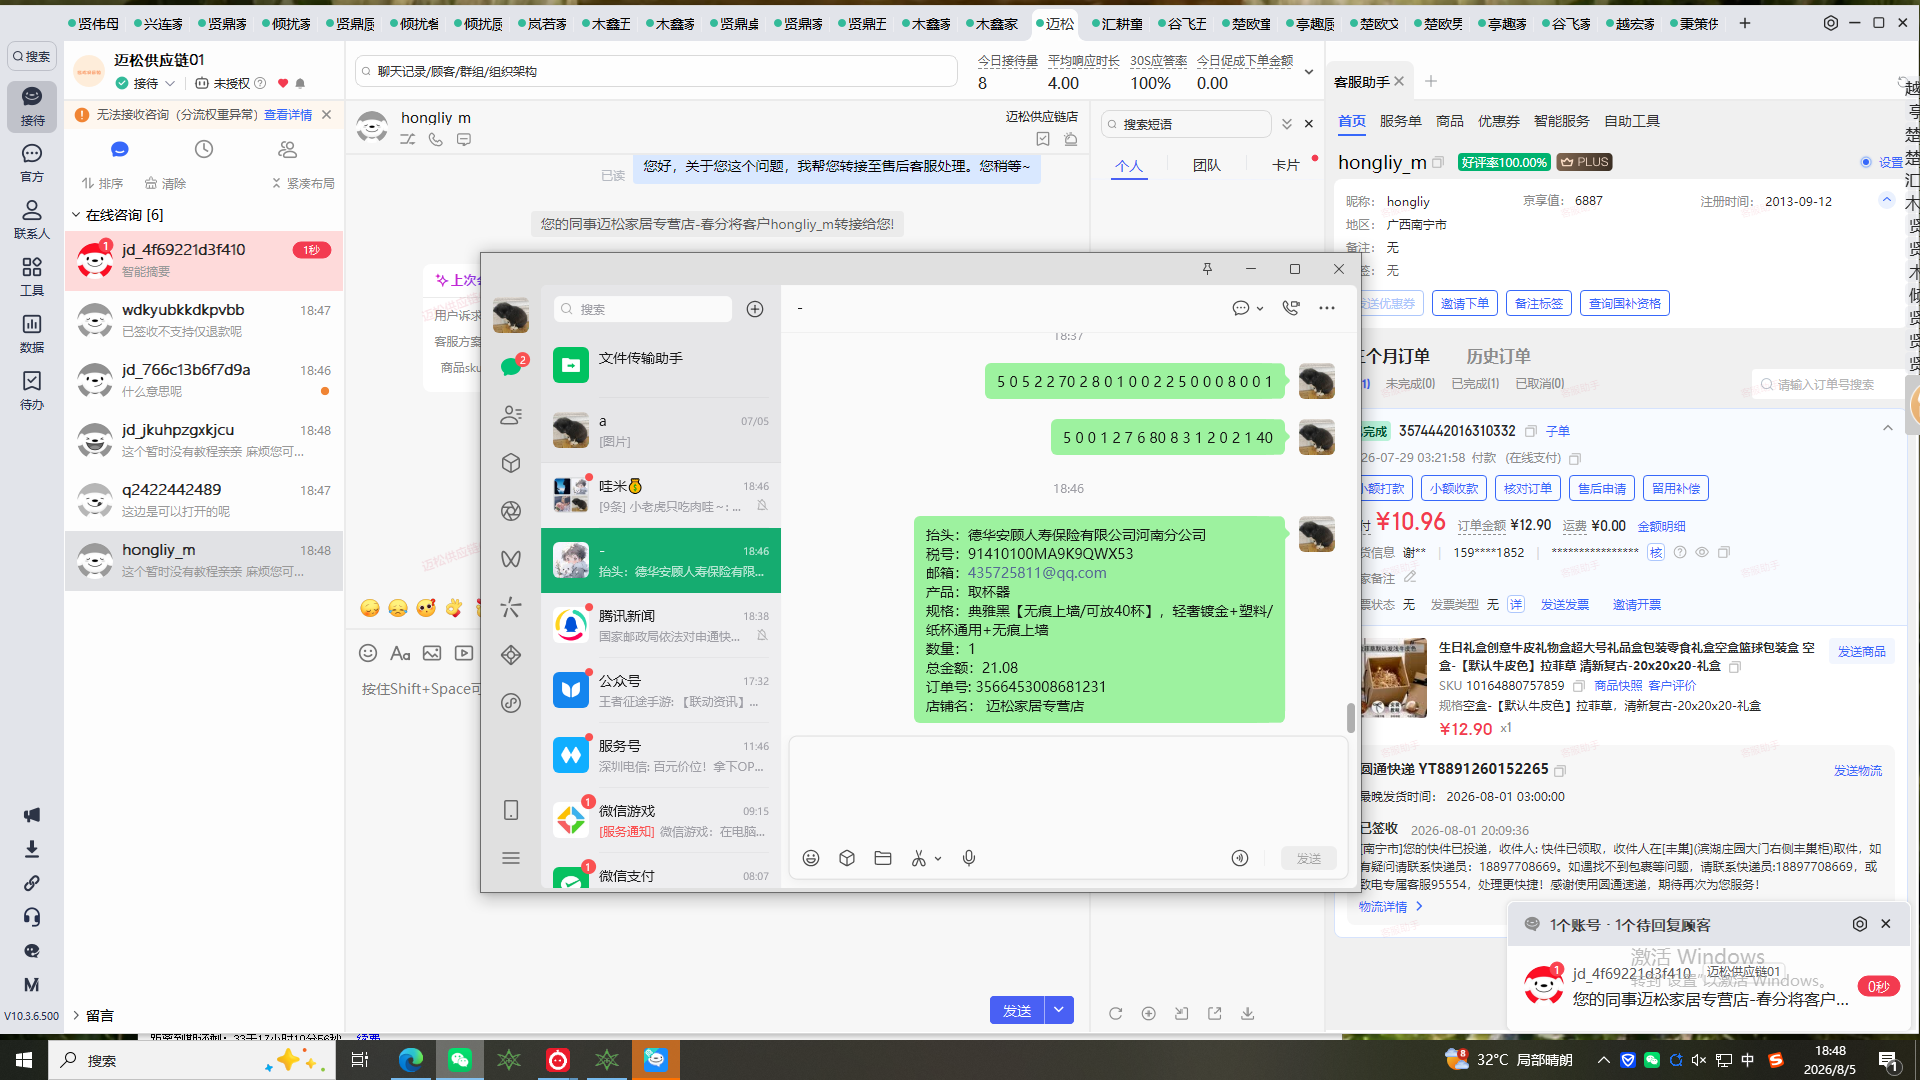Viewport: 1920px width, 1080px height.
Task: Open 文件传输助手 conversation in WeChat
Action: click(x=661, y=365)
